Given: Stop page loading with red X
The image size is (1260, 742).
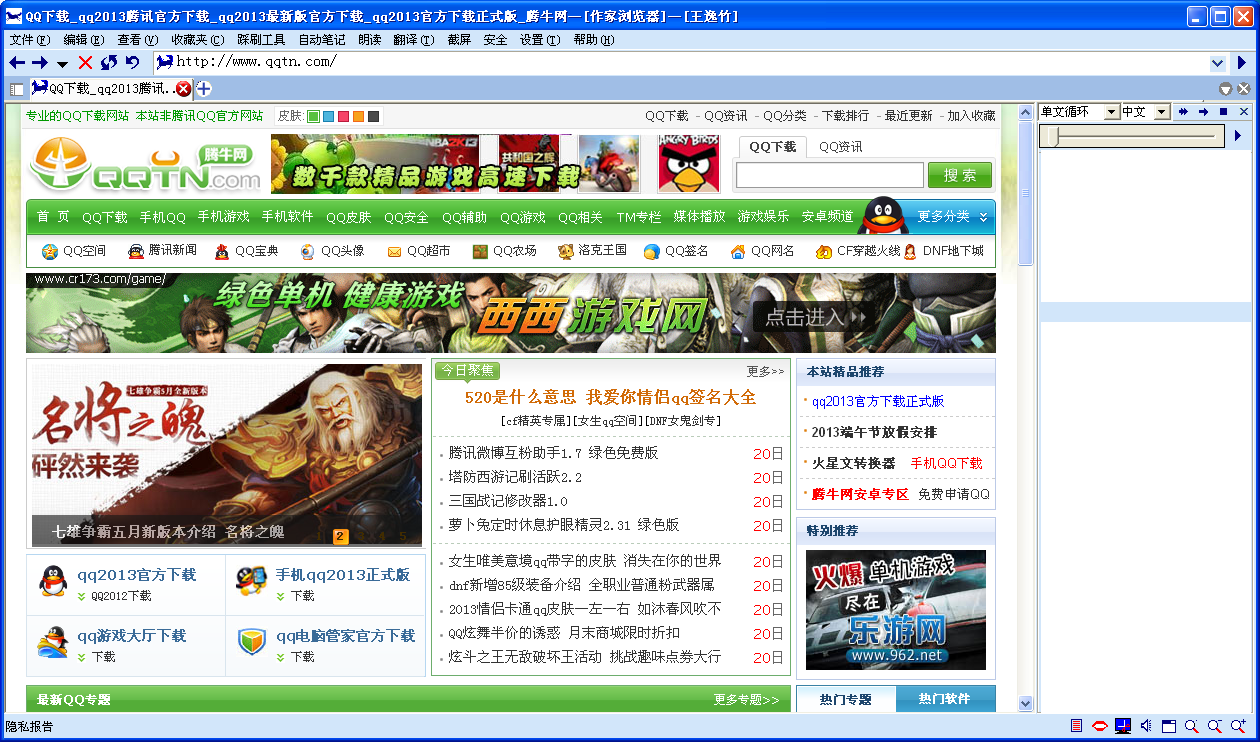Looking at the screenshot, I should (85, 62).
